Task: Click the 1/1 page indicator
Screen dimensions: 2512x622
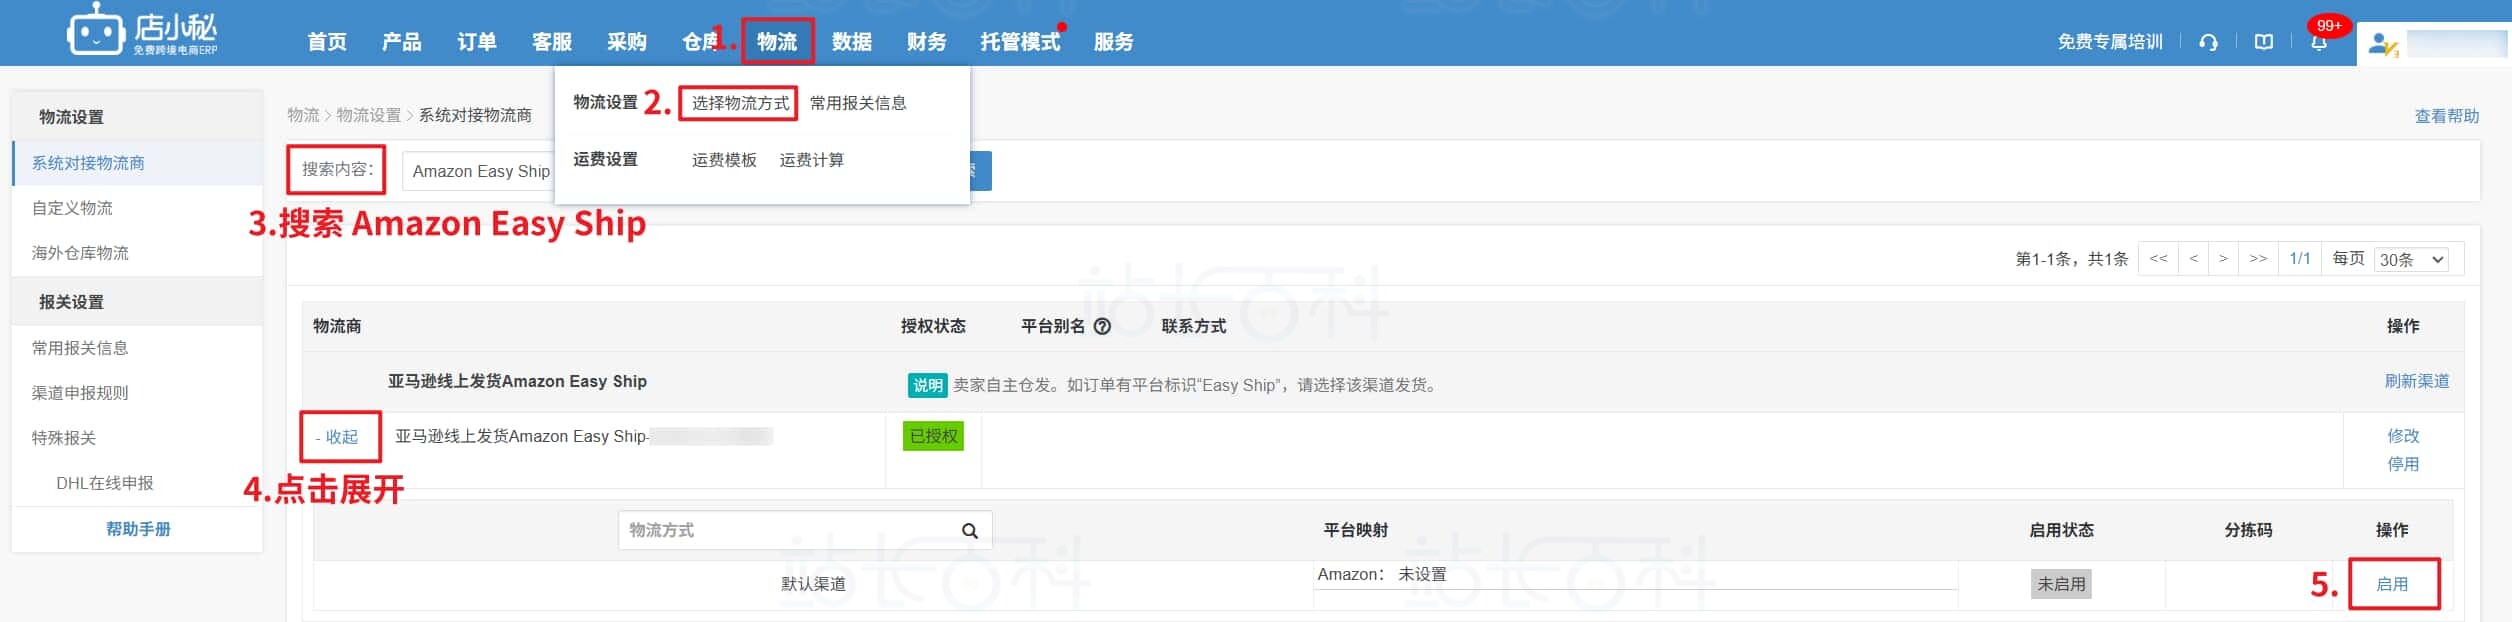Action: click(2300, 258)
